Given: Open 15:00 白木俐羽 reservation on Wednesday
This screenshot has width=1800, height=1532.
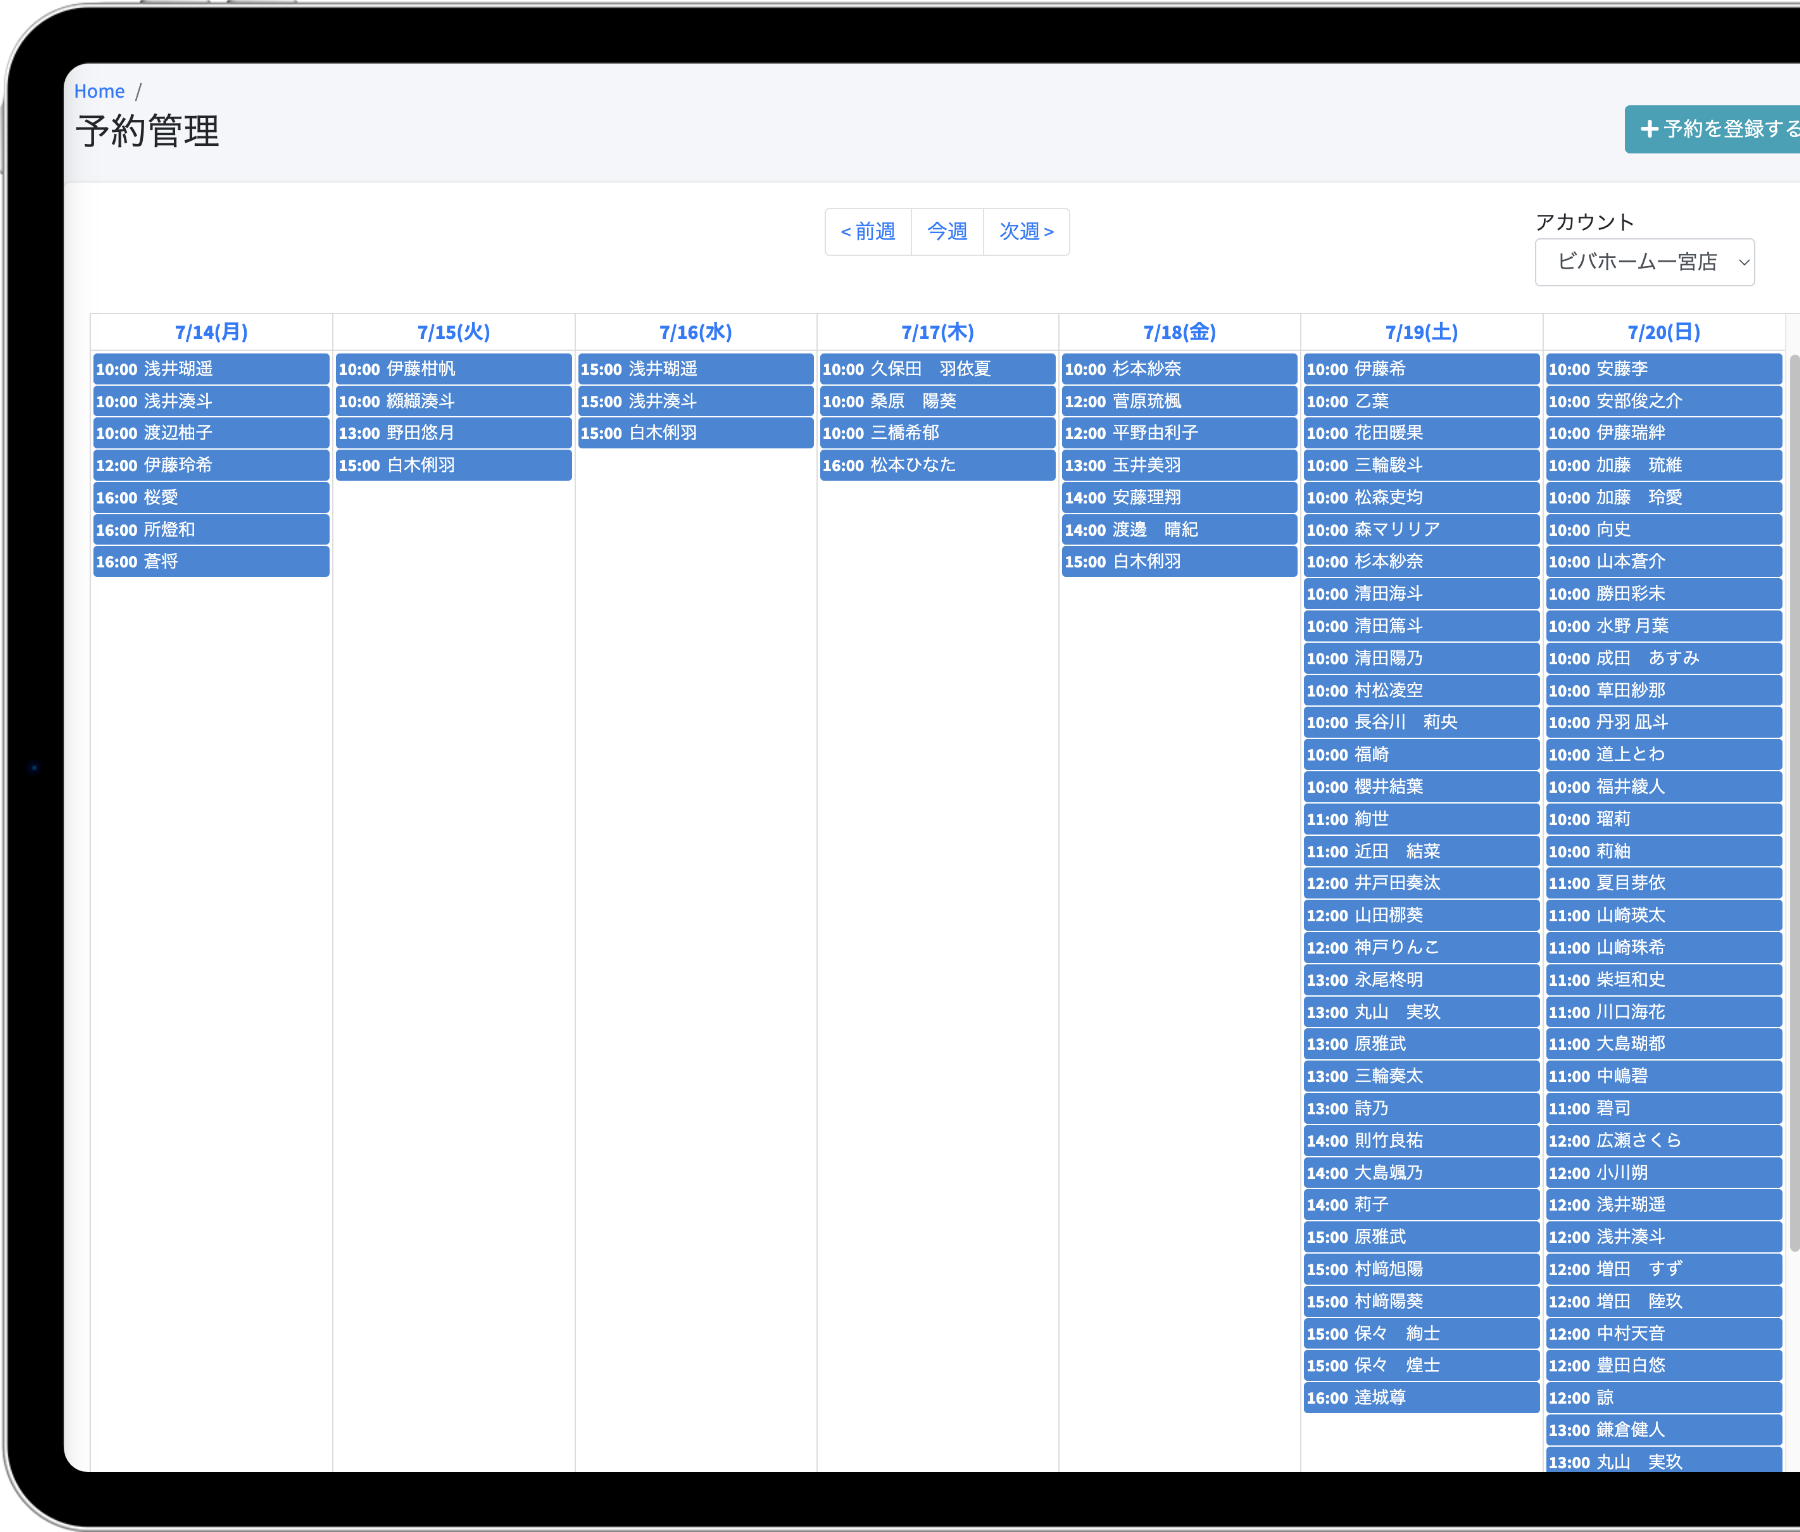Looking at the screenshot, I should 695,433.
